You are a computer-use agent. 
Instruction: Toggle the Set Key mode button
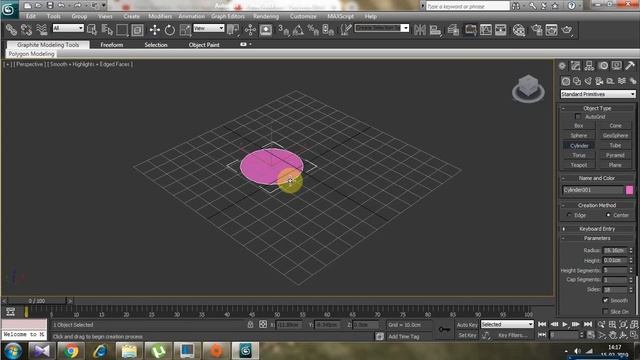tap(467, 335)
